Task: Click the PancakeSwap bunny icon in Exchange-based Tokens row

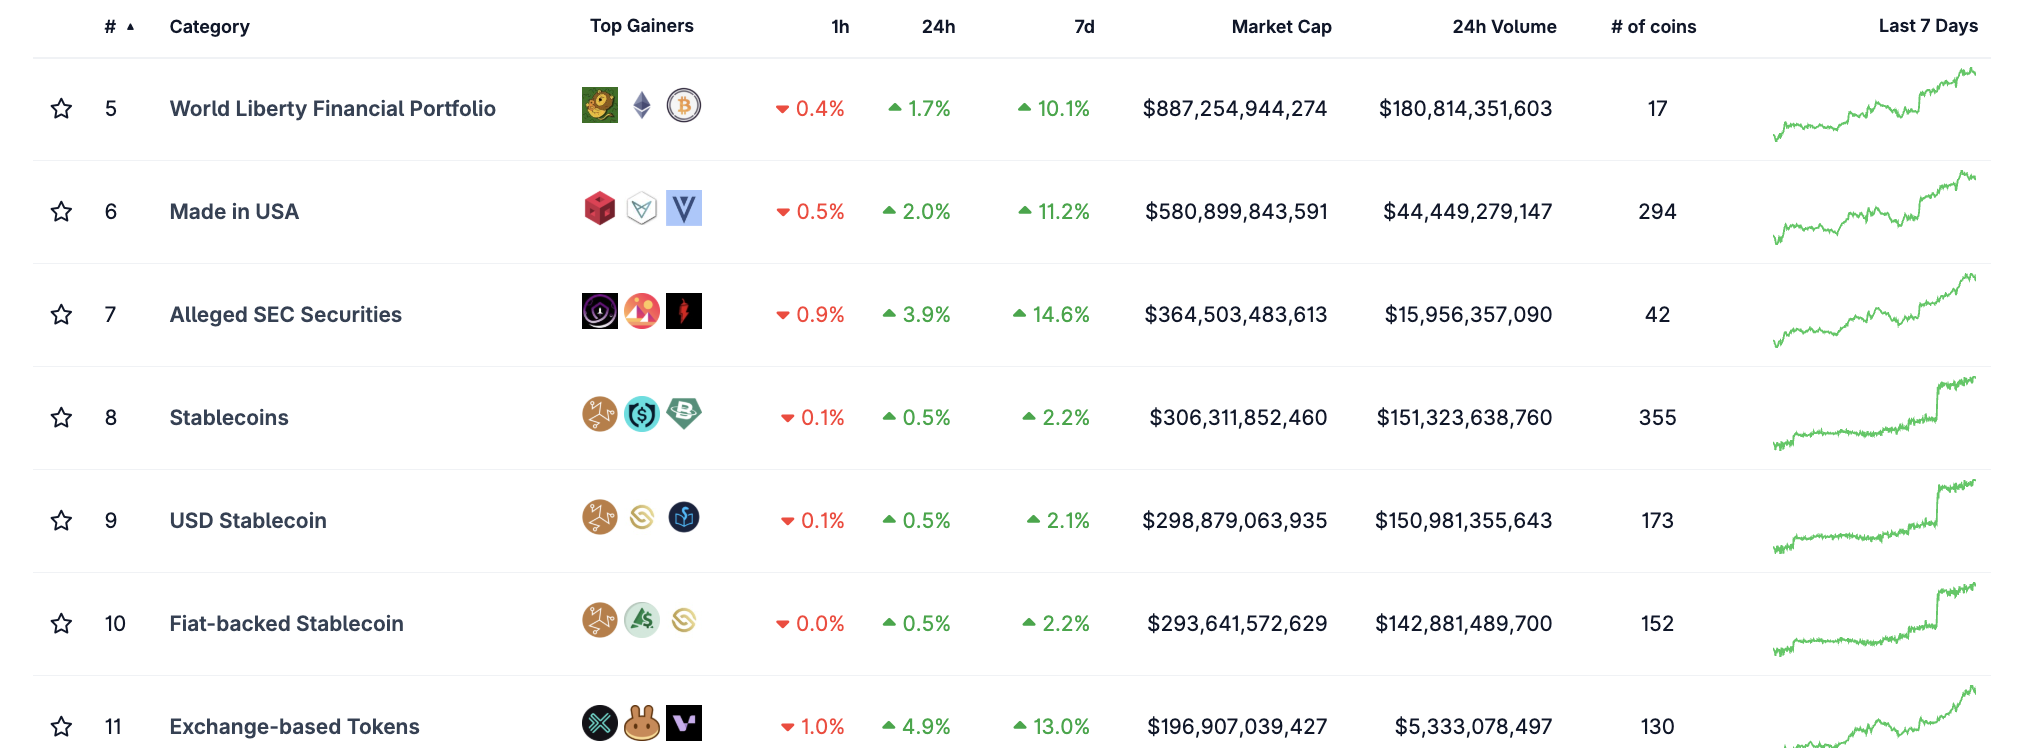Action: click(x=642, y=723)
